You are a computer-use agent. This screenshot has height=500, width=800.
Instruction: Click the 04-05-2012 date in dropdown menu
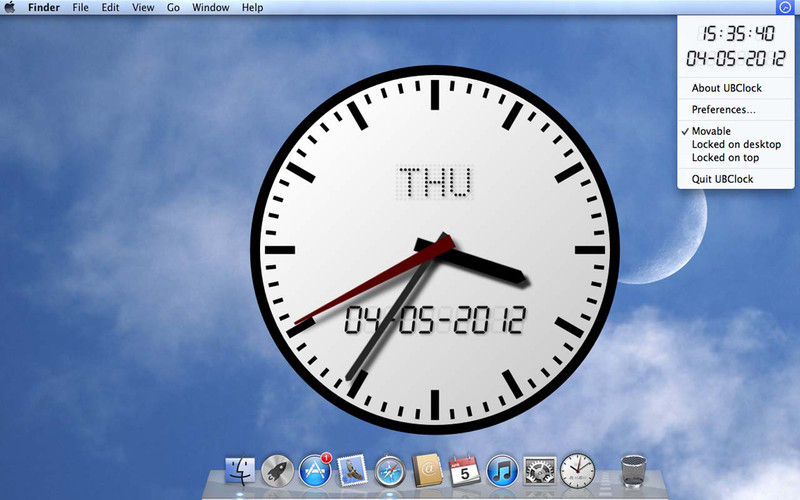736,58
